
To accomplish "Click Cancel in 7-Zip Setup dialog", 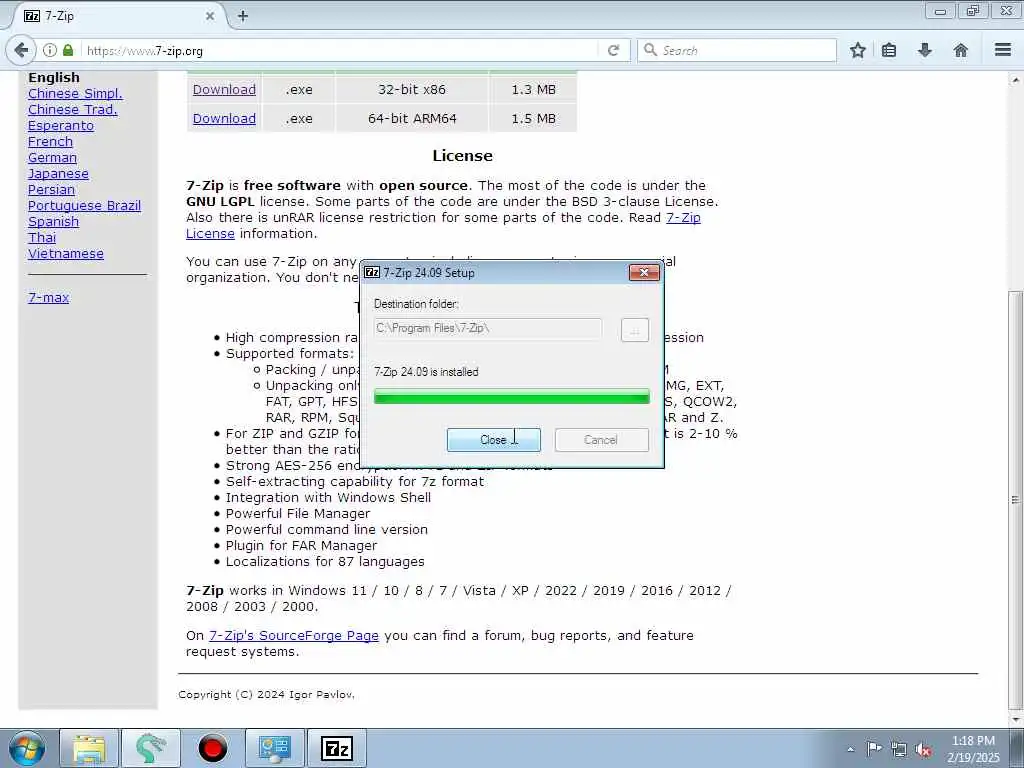I will 601,440.
